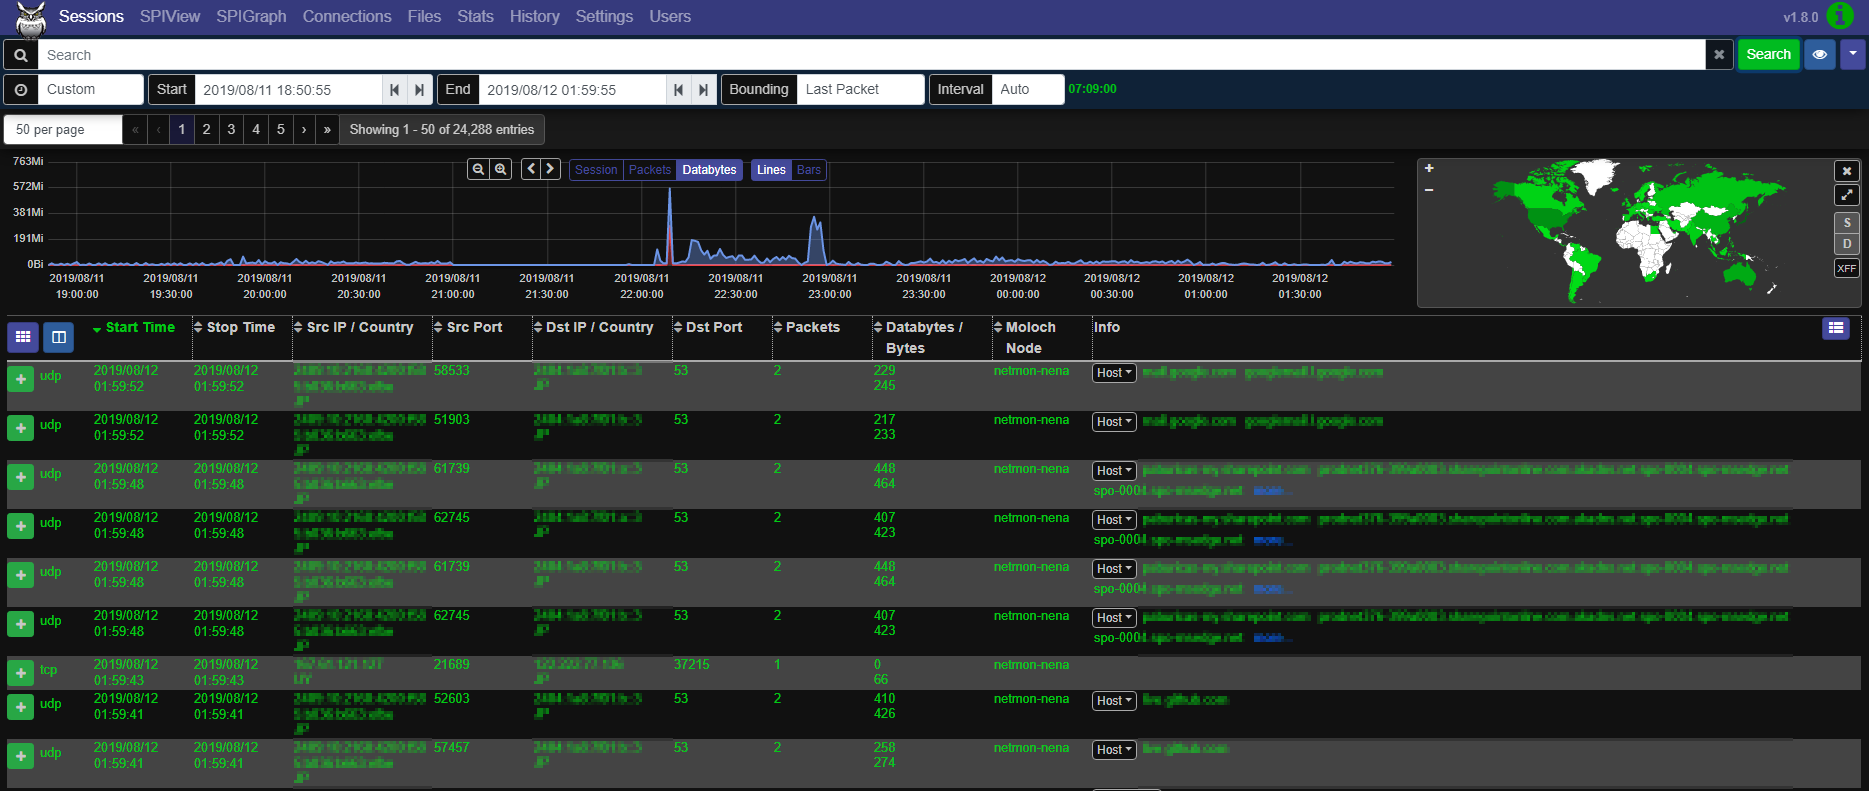Screen dimensions: 1869x791
Task: Click the green info icon in header
Action: 1839,16
